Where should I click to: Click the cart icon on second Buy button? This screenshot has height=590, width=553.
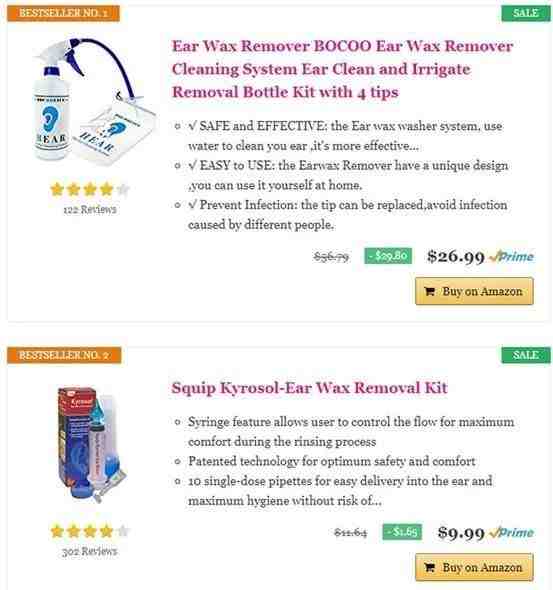coord(429,567)
